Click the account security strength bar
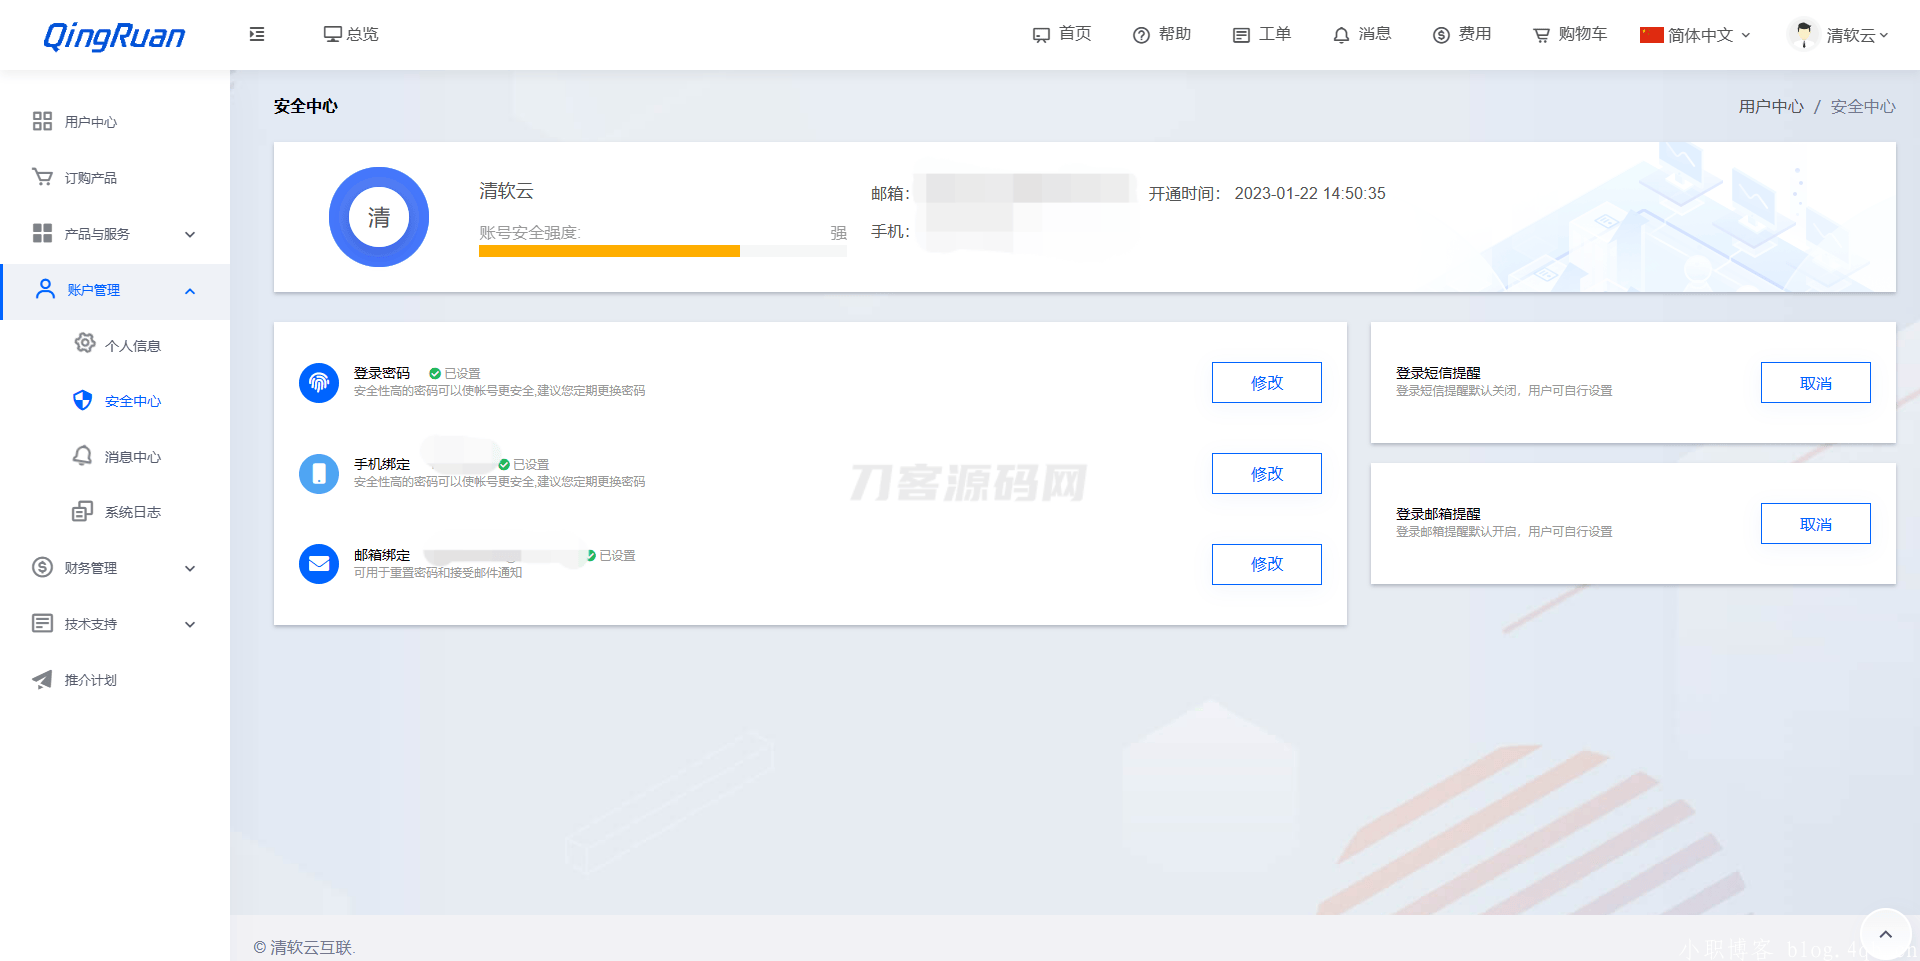This screenshot has height=961, width=1920. [x=662, y=251]
